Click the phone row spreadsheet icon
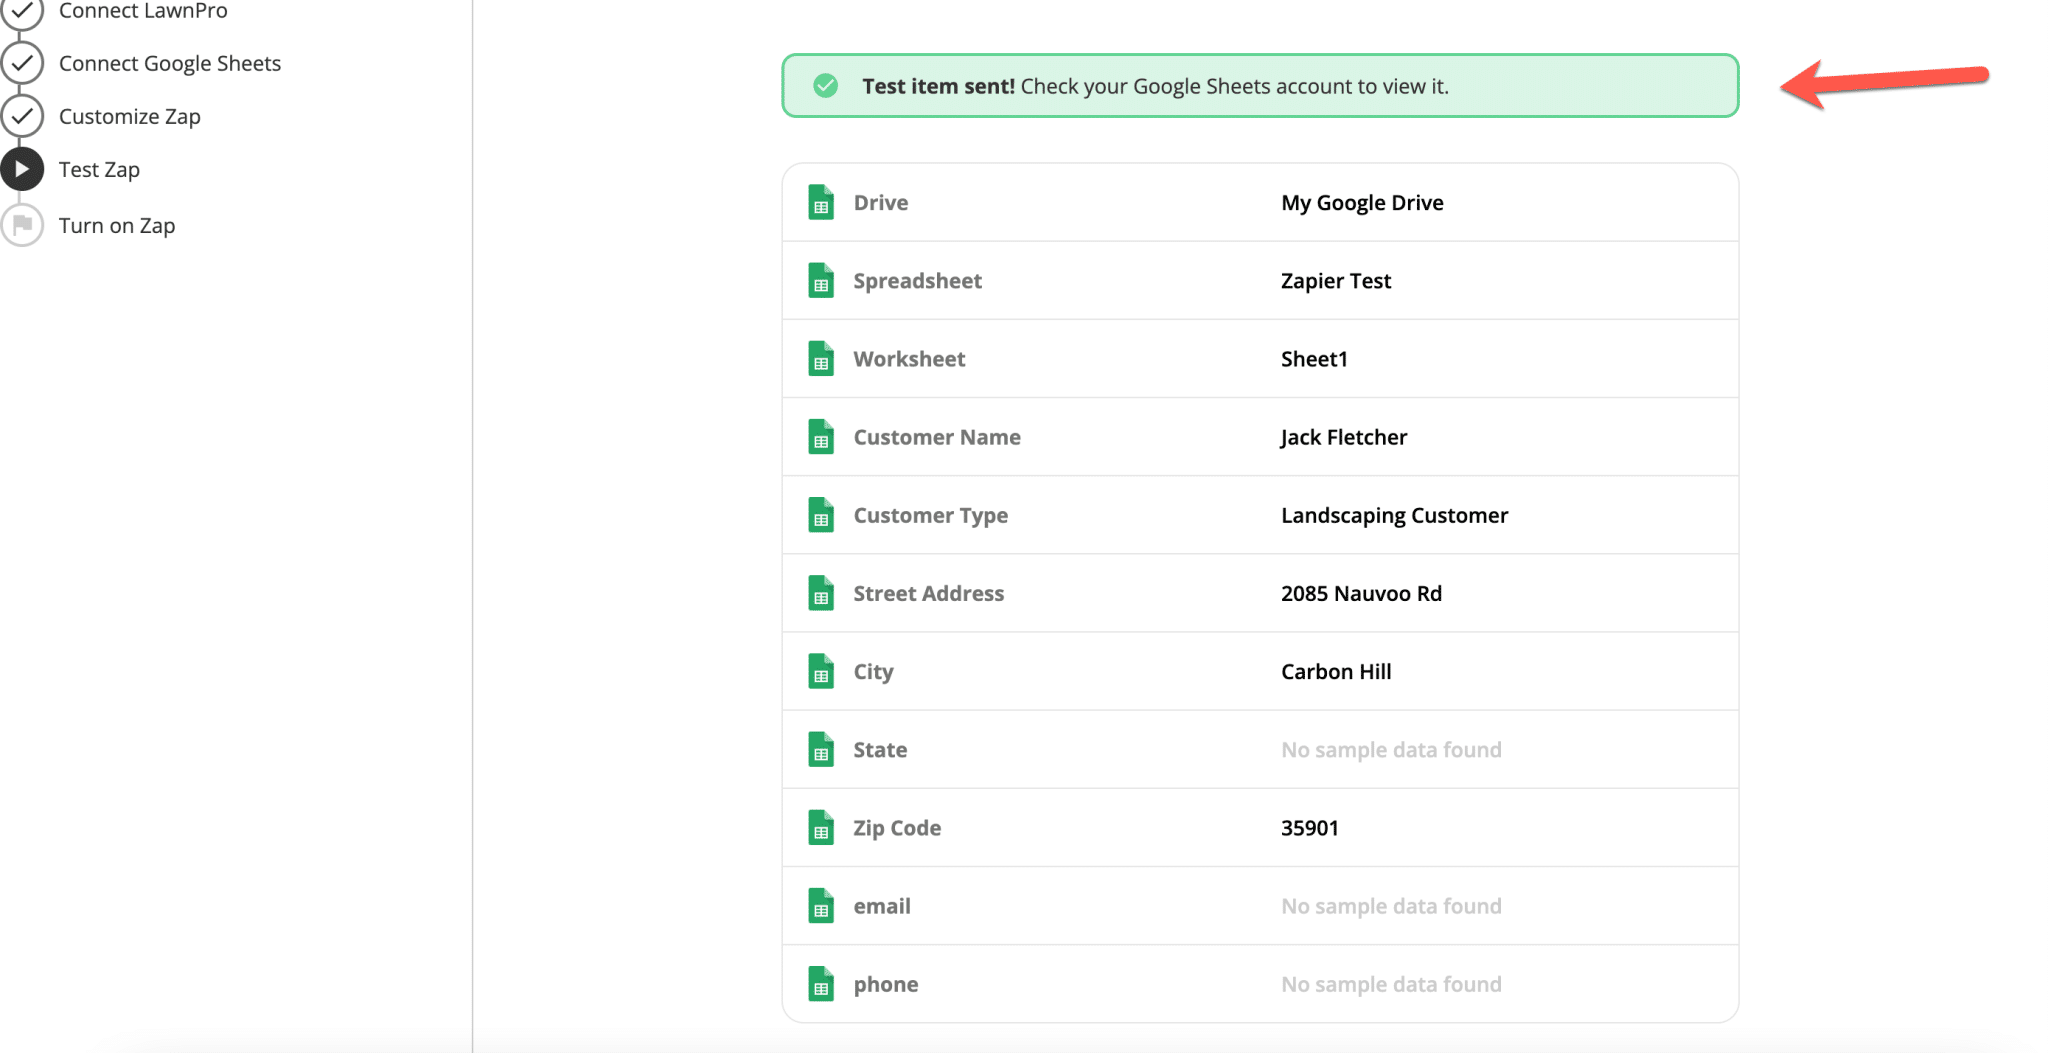The height and width of the screenshot is (1053, 2048). point(821,983)
